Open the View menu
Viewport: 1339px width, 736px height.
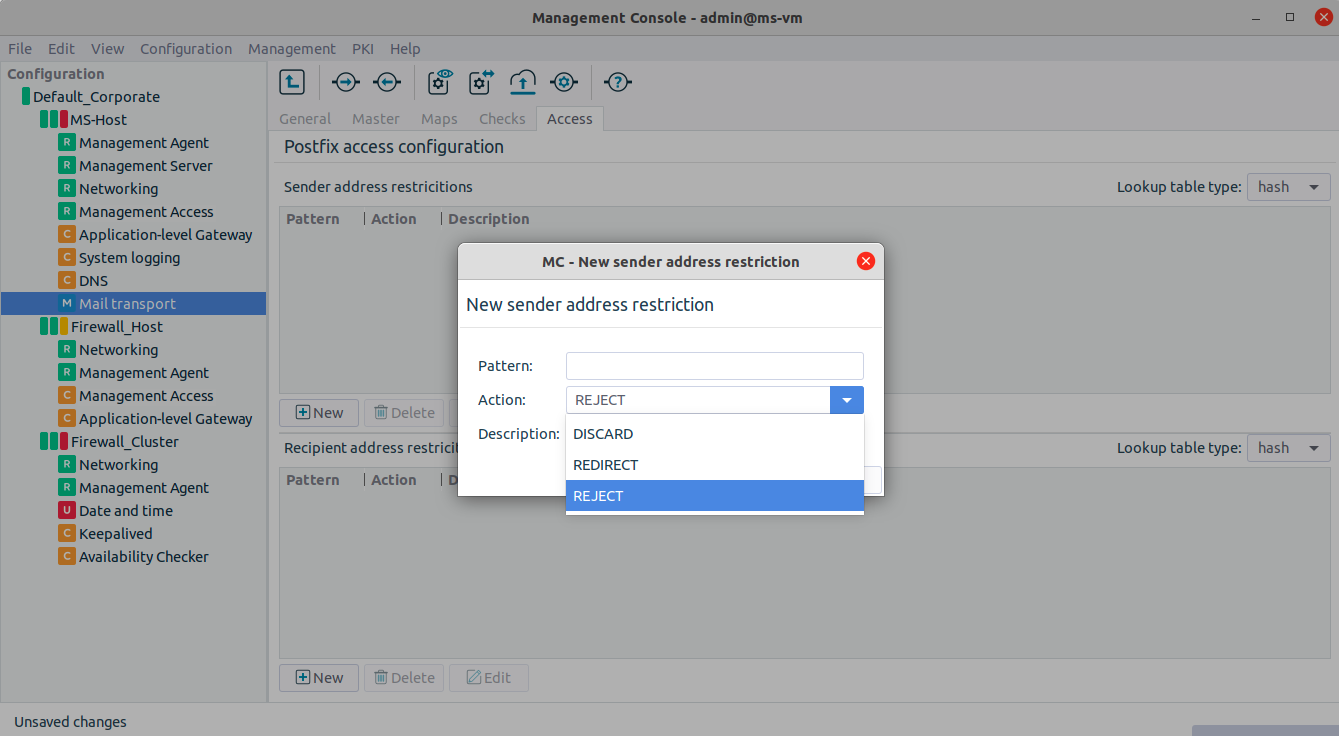point(107,48)
